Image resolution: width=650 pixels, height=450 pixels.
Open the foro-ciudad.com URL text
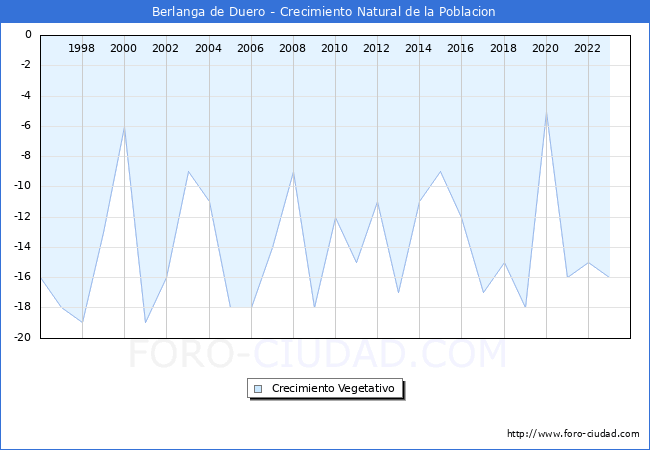pos(573,433)
